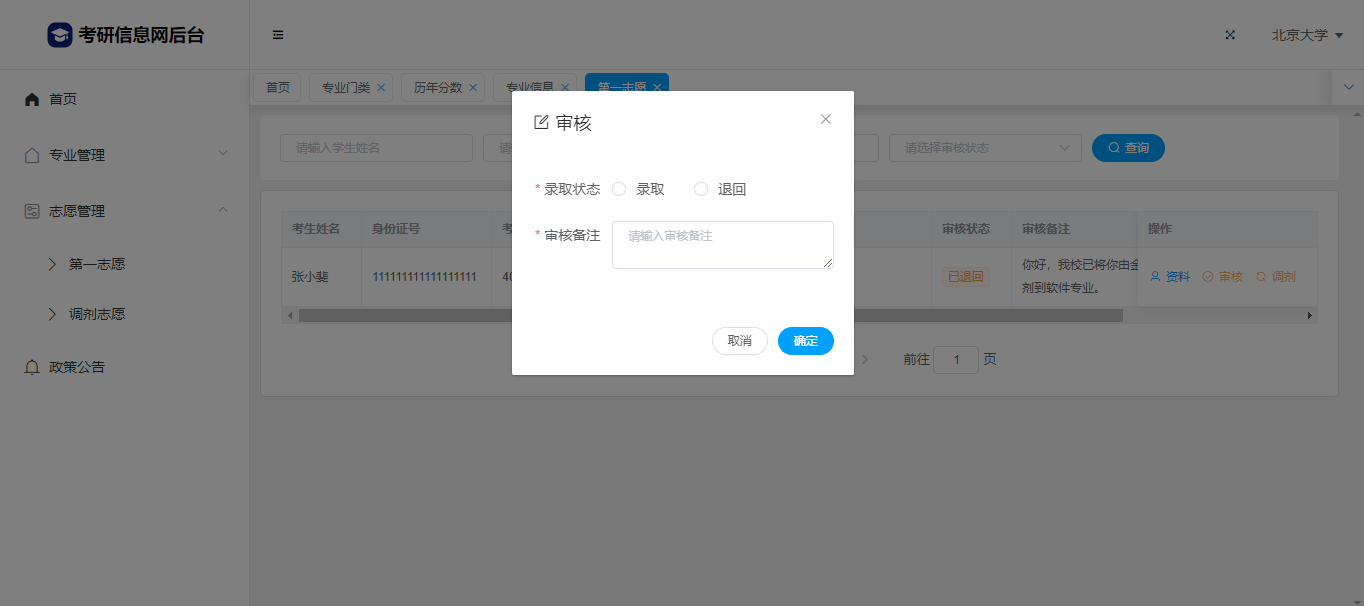Click the 操作 column header
Screen dimensions: 1364x606
1160,229
